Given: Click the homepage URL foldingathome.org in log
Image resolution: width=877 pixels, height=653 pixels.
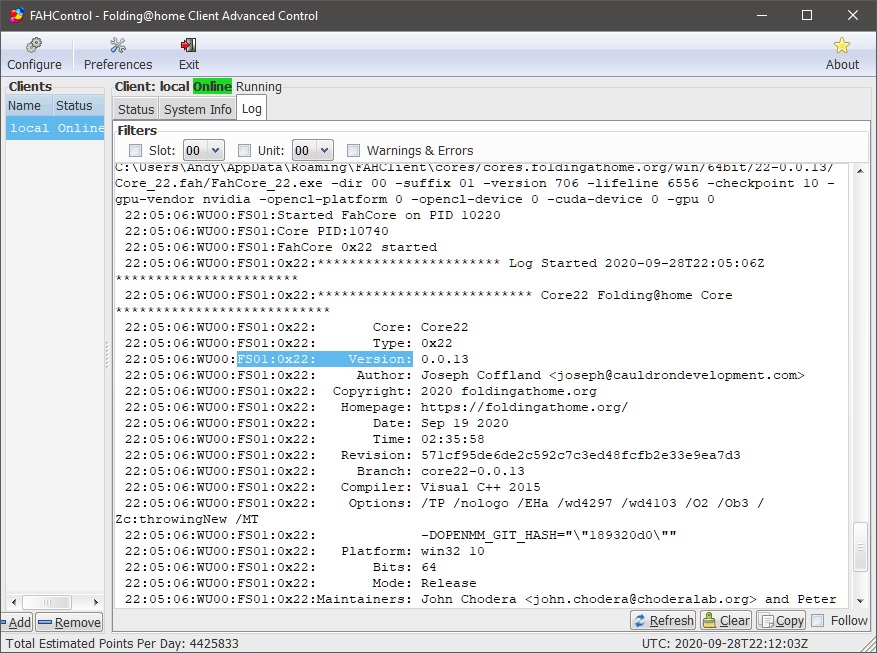Looking at the screenshot, I should coord(524,407).
